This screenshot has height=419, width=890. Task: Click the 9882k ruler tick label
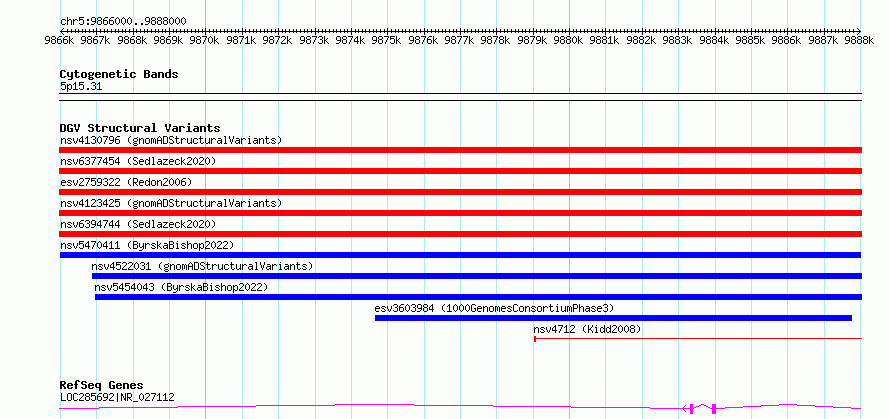[643, 40]
